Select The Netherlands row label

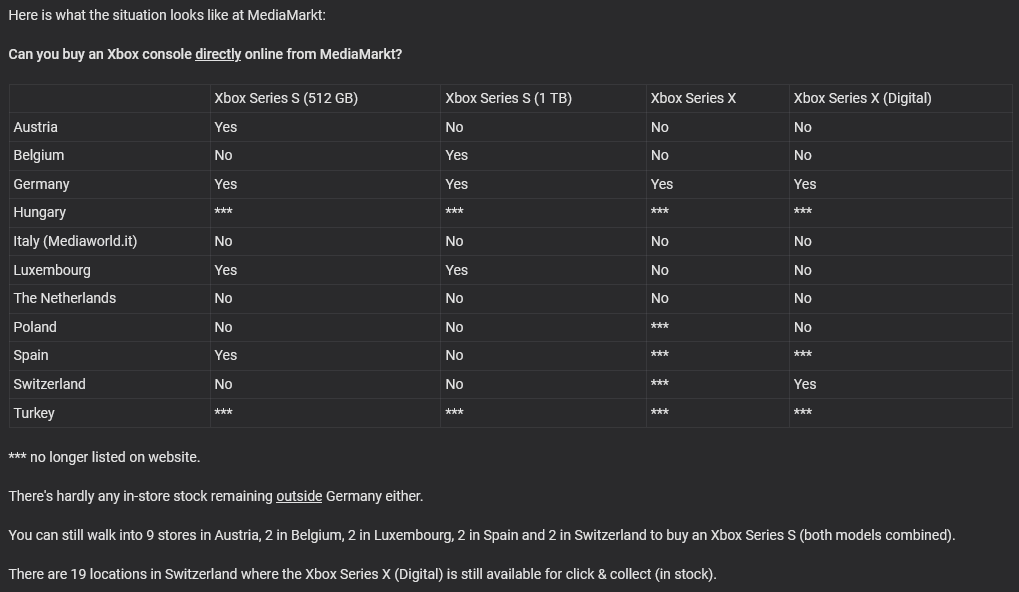coord(65,298)
